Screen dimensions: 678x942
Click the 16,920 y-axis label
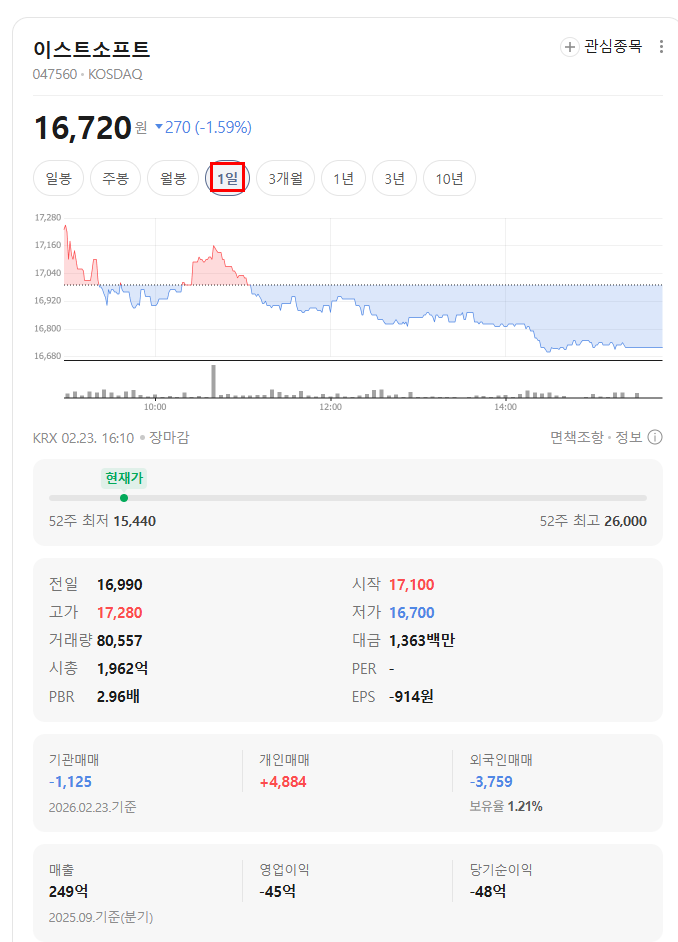48,300
